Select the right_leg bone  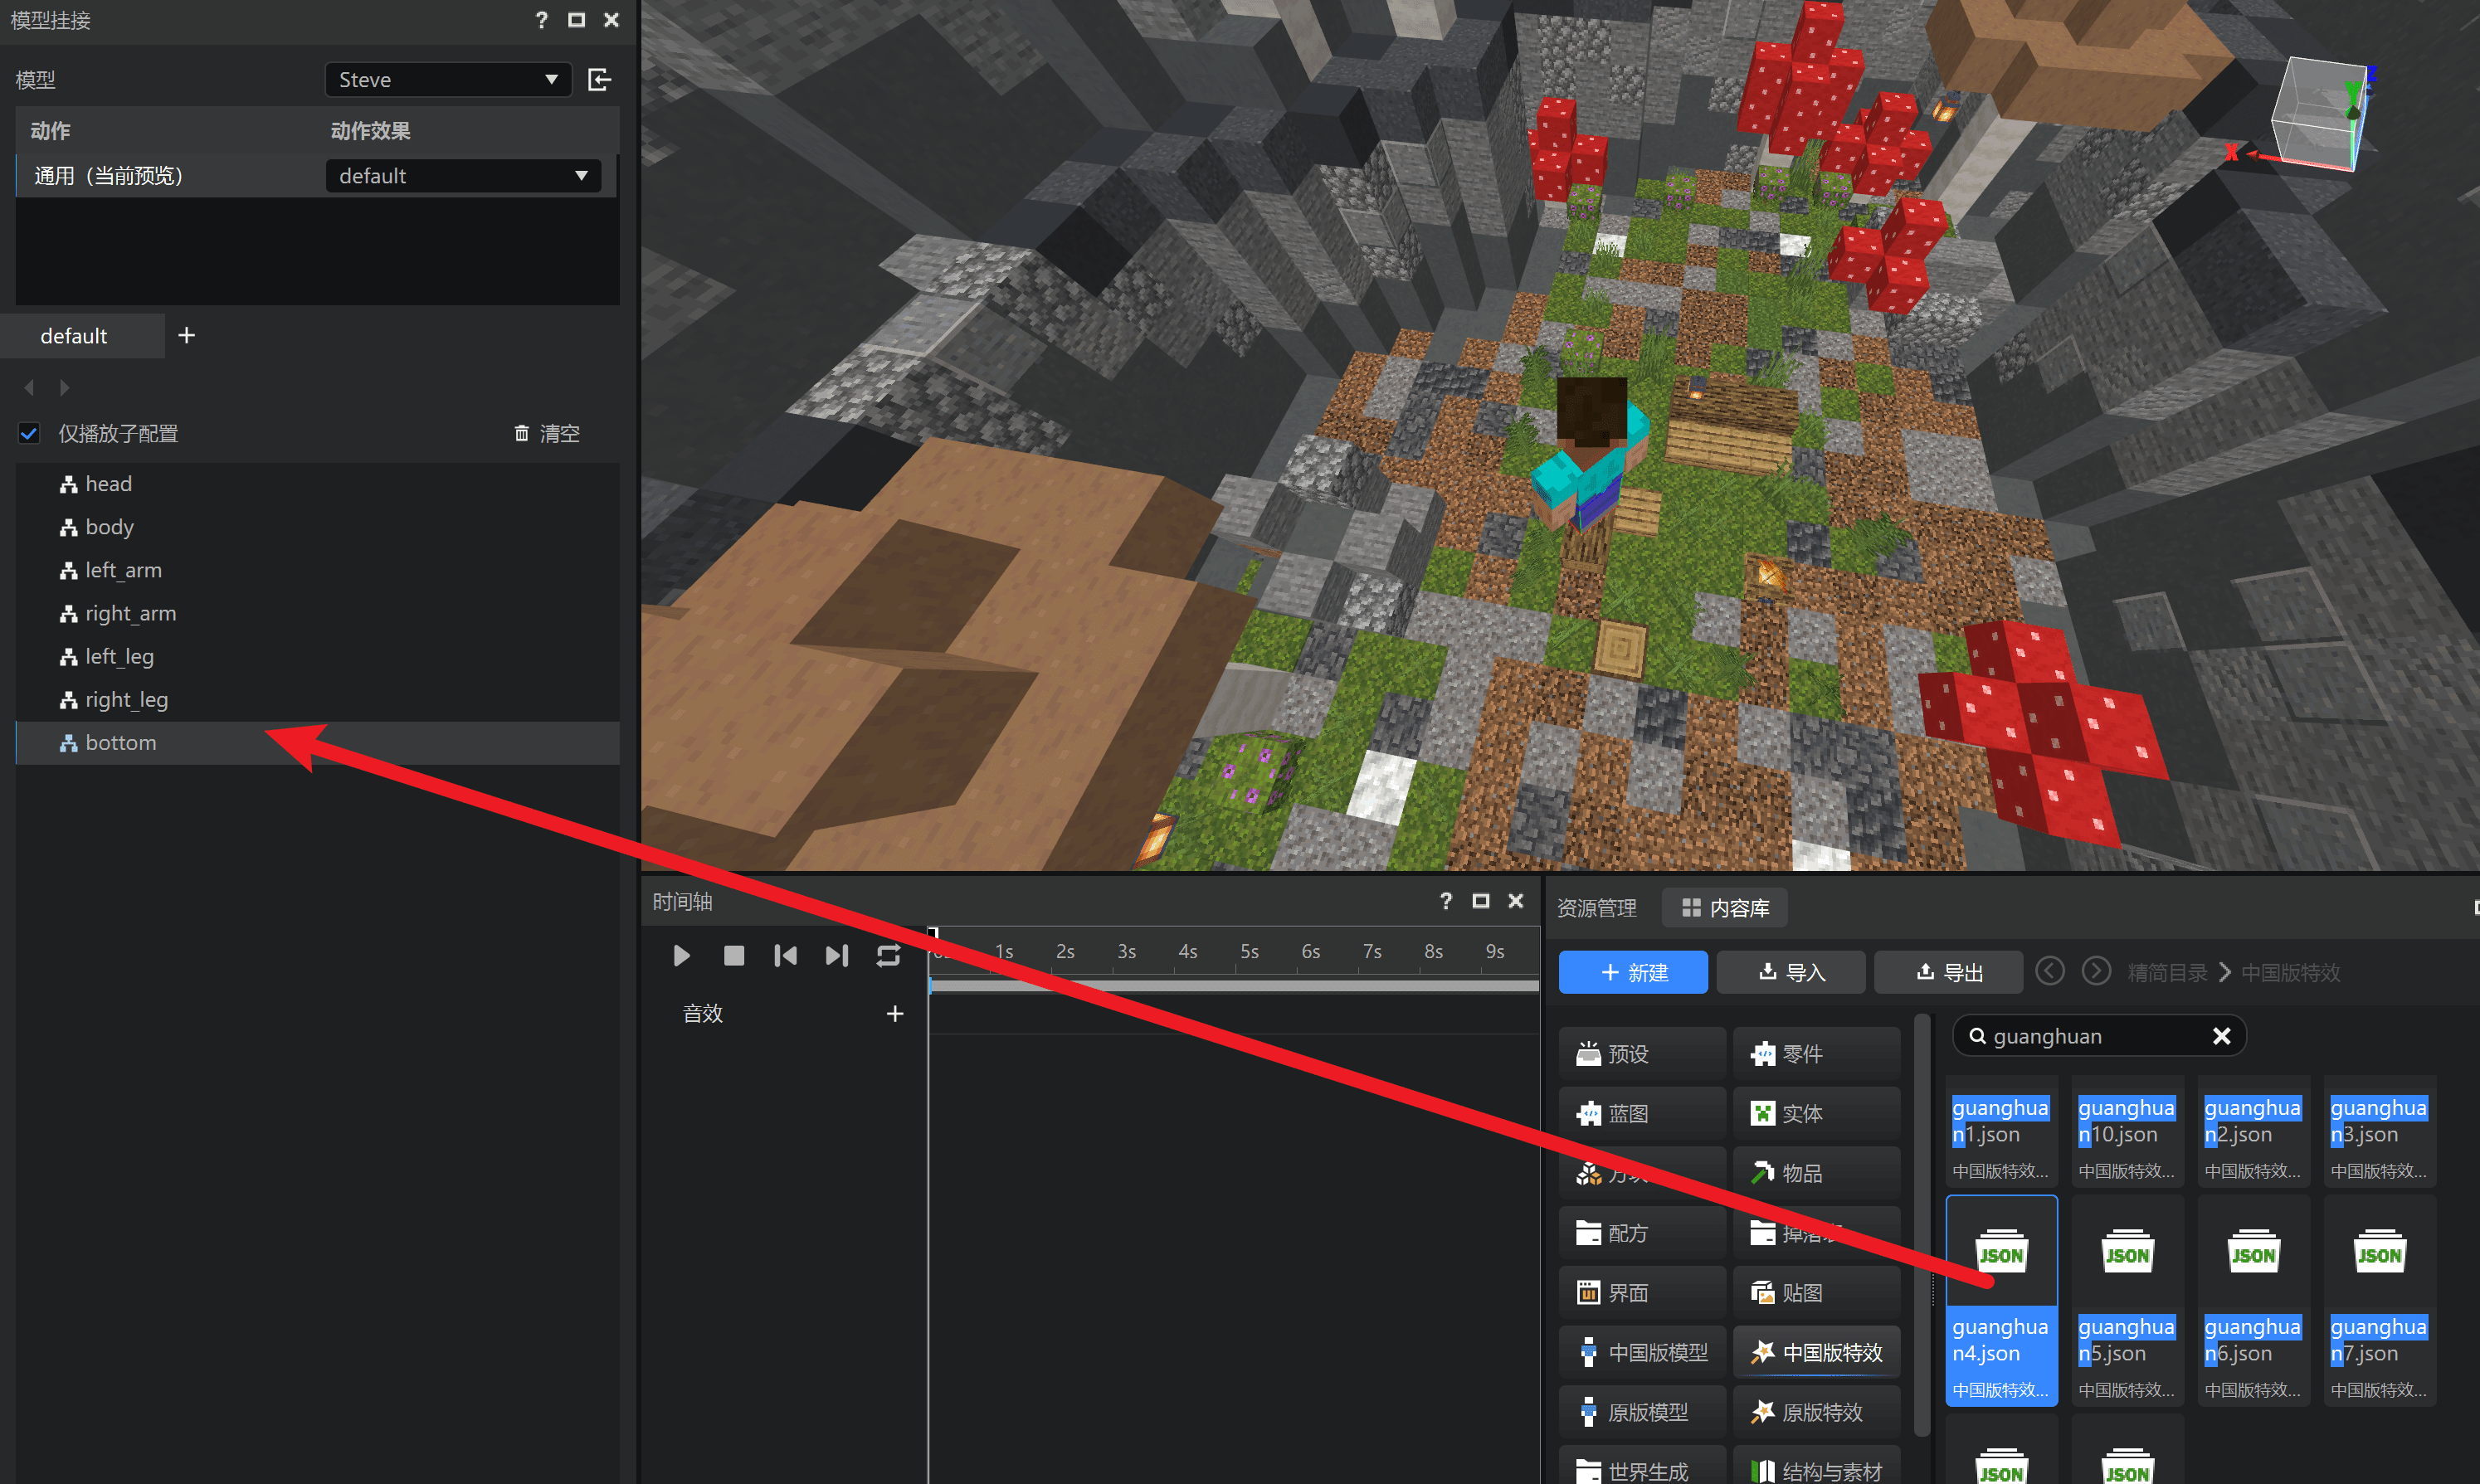pyautogui.click(x=318, y=700)
